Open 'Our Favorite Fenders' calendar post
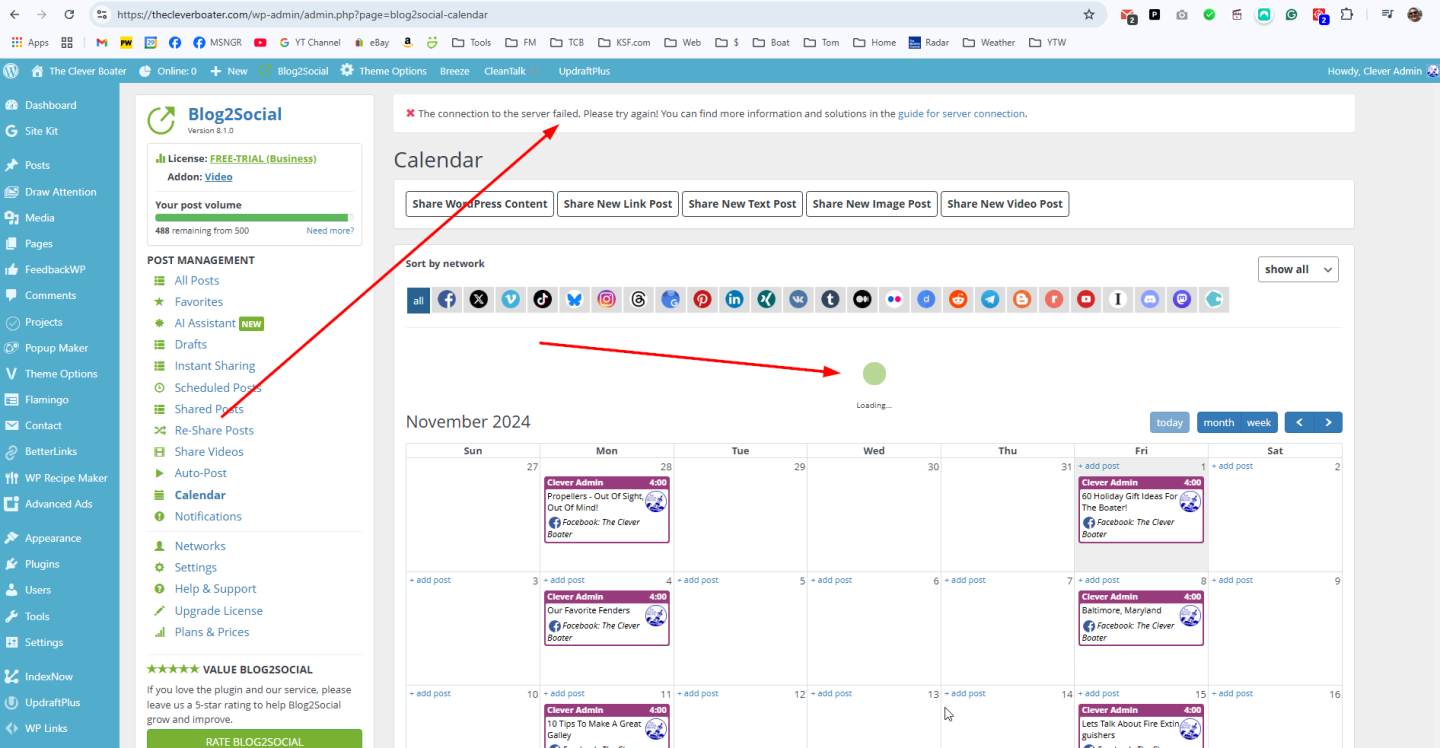 click(607, 619)
